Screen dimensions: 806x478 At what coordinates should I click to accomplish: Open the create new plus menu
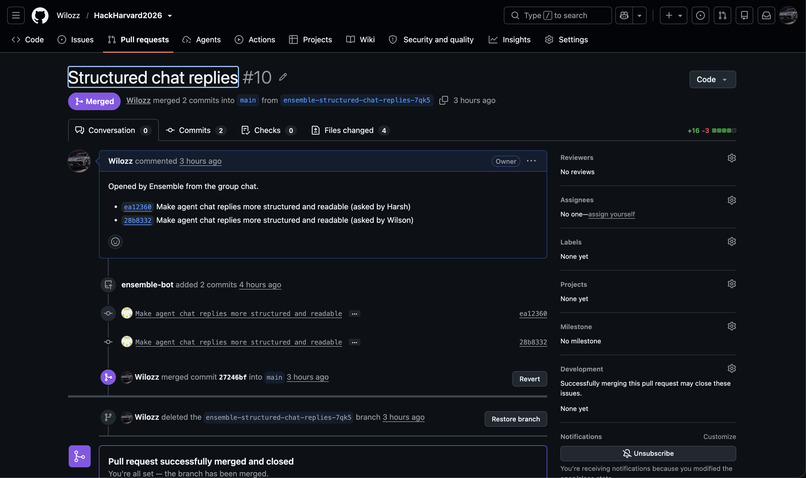(x=673, y=15)
